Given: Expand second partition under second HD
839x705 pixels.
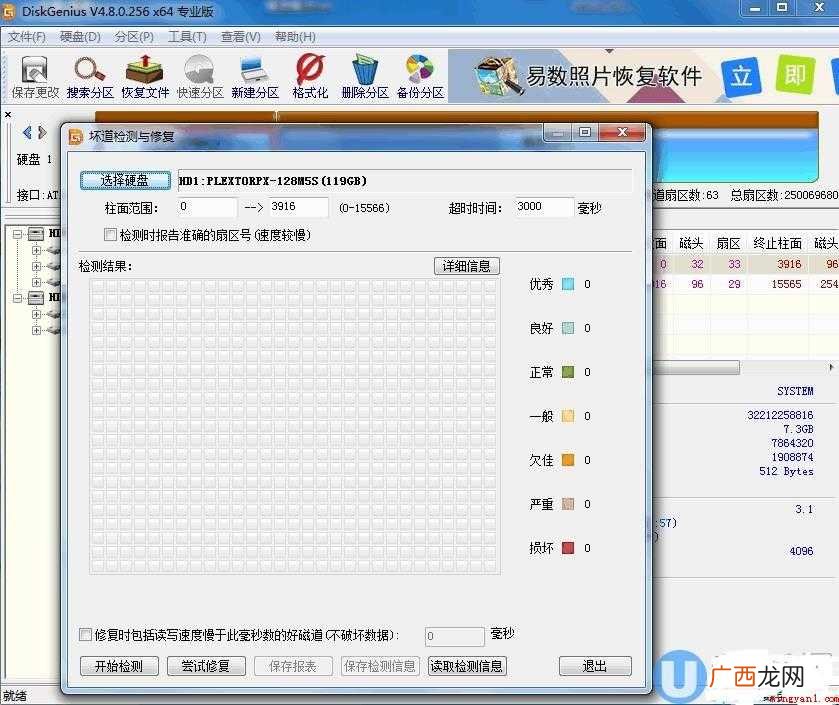Looking at the screenshot, I should coord(36,330).
